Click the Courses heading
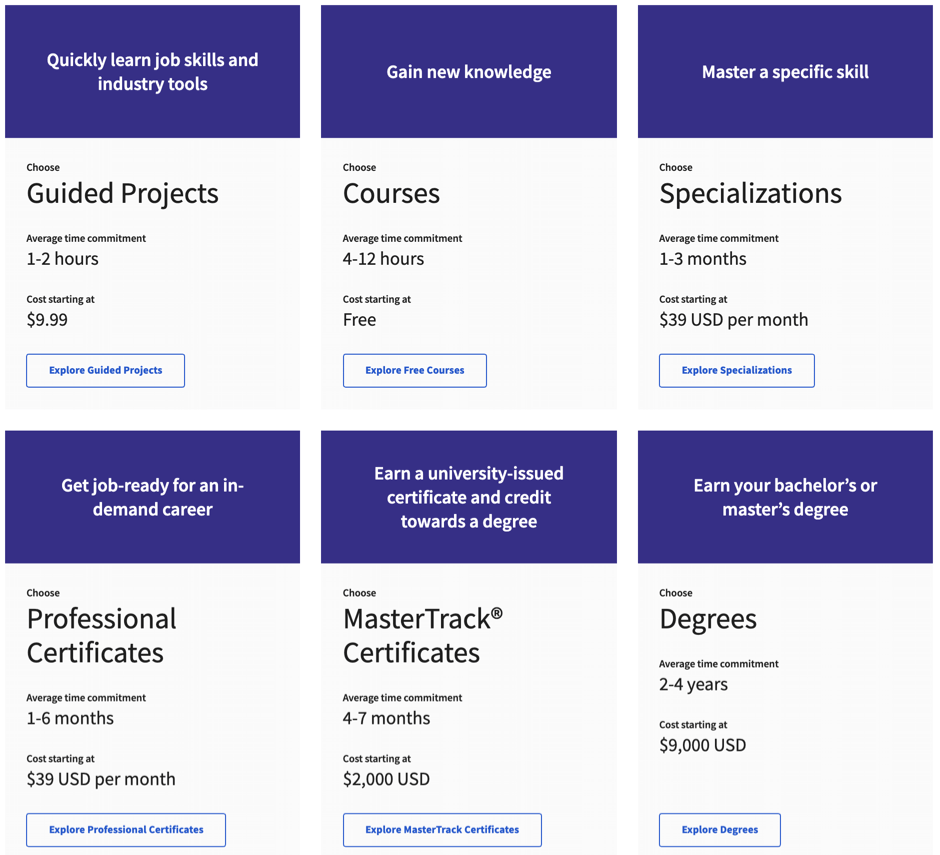Screen dimensions: 940x855 [391, 194]
